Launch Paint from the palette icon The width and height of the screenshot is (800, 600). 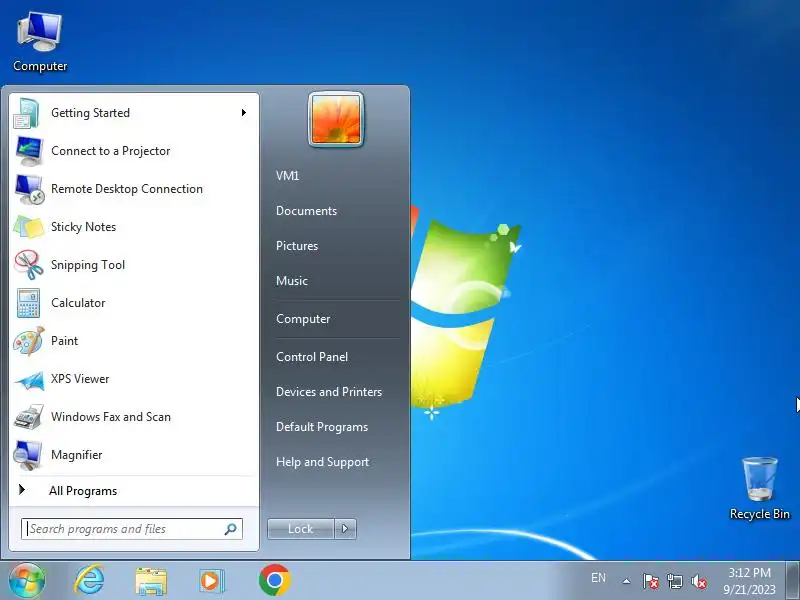point(29,341)
